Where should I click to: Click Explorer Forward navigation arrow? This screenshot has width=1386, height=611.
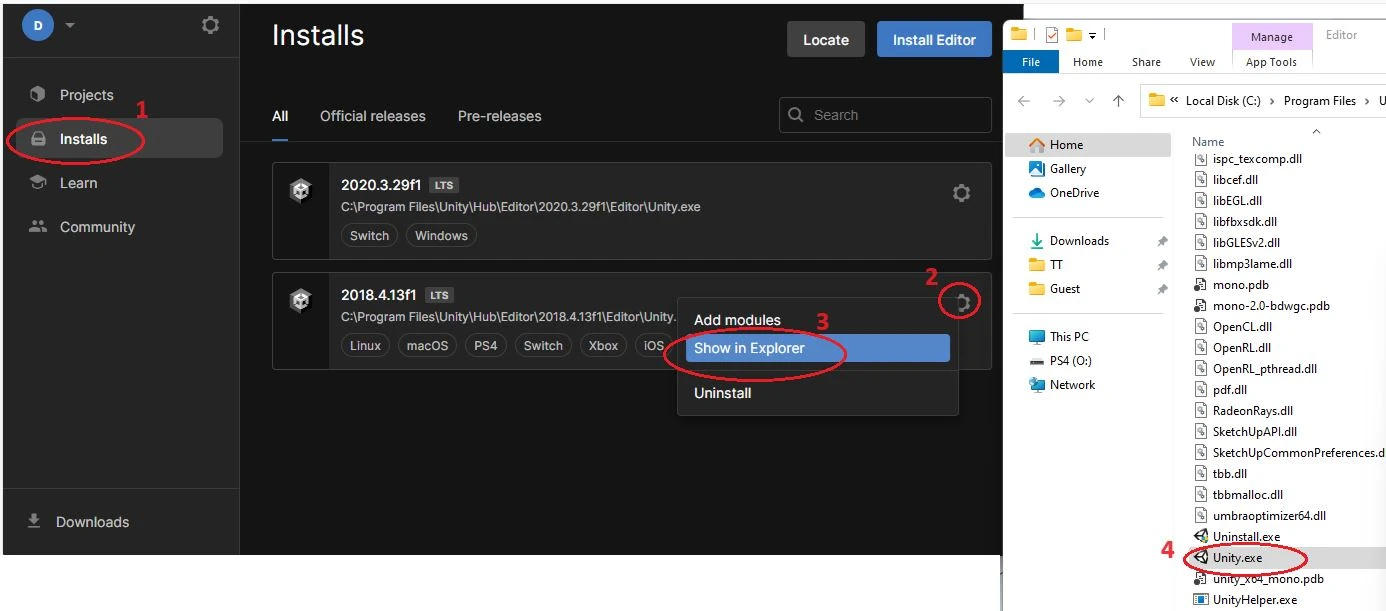[1059, 101]
